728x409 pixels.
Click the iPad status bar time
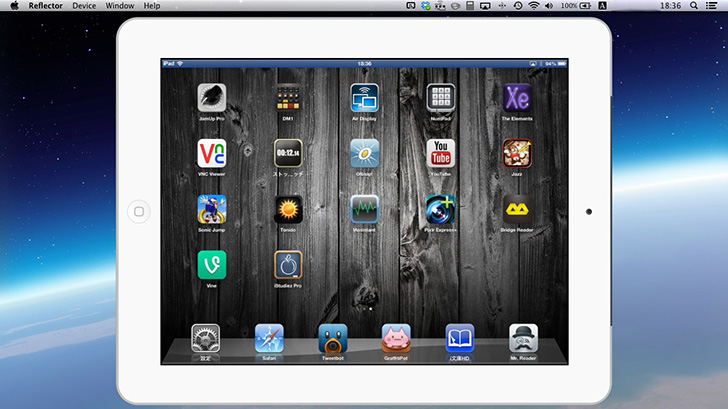pos(364,64)
